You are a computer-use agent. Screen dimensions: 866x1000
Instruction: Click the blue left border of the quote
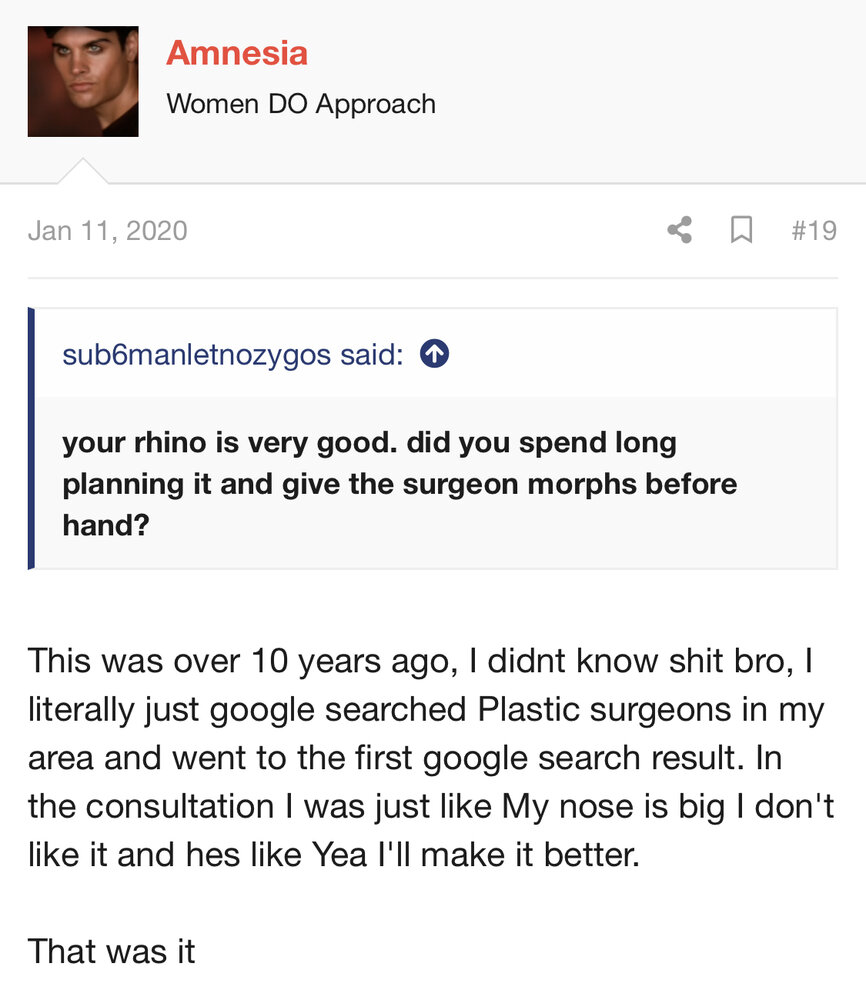coord(32,438)
